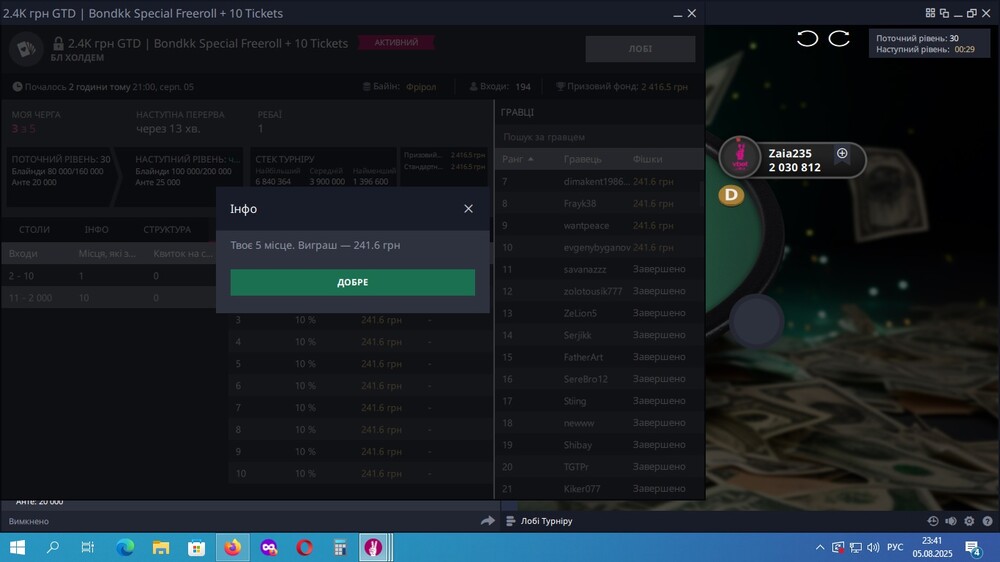Switch to the СТРУКТУРА tab
This screenshot has width=1000, height=562.
167,229
